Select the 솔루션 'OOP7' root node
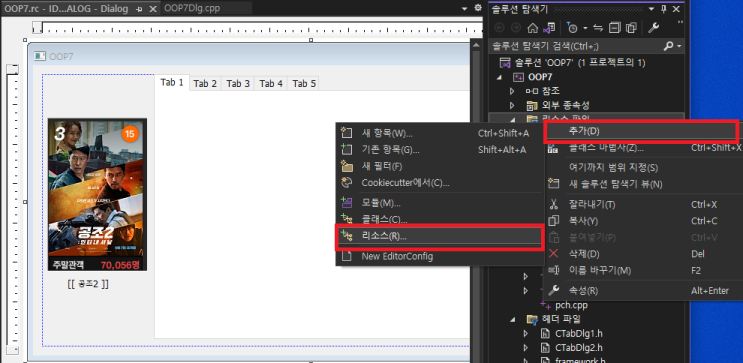Viewport: 743px width, 363px height. [x=580, y=63]
